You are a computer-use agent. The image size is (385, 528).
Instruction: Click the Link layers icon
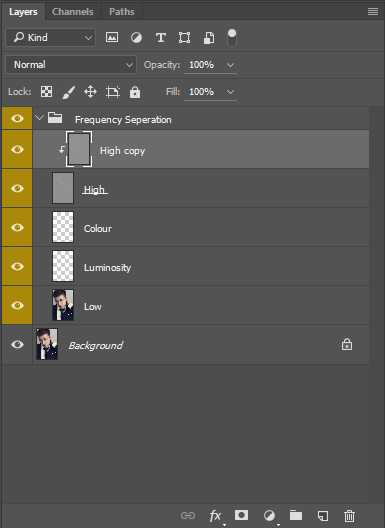tap(188, 516)
